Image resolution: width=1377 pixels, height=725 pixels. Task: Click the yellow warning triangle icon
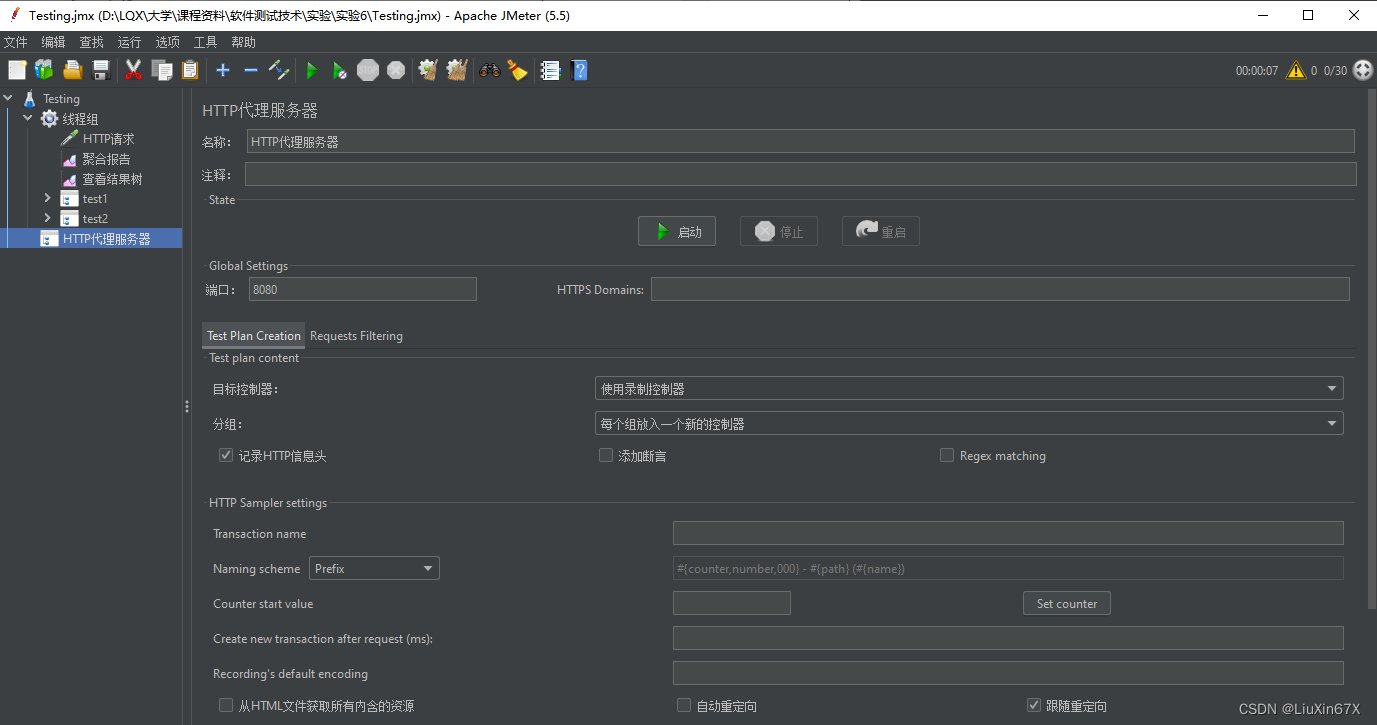click(x=1296, y=70)
